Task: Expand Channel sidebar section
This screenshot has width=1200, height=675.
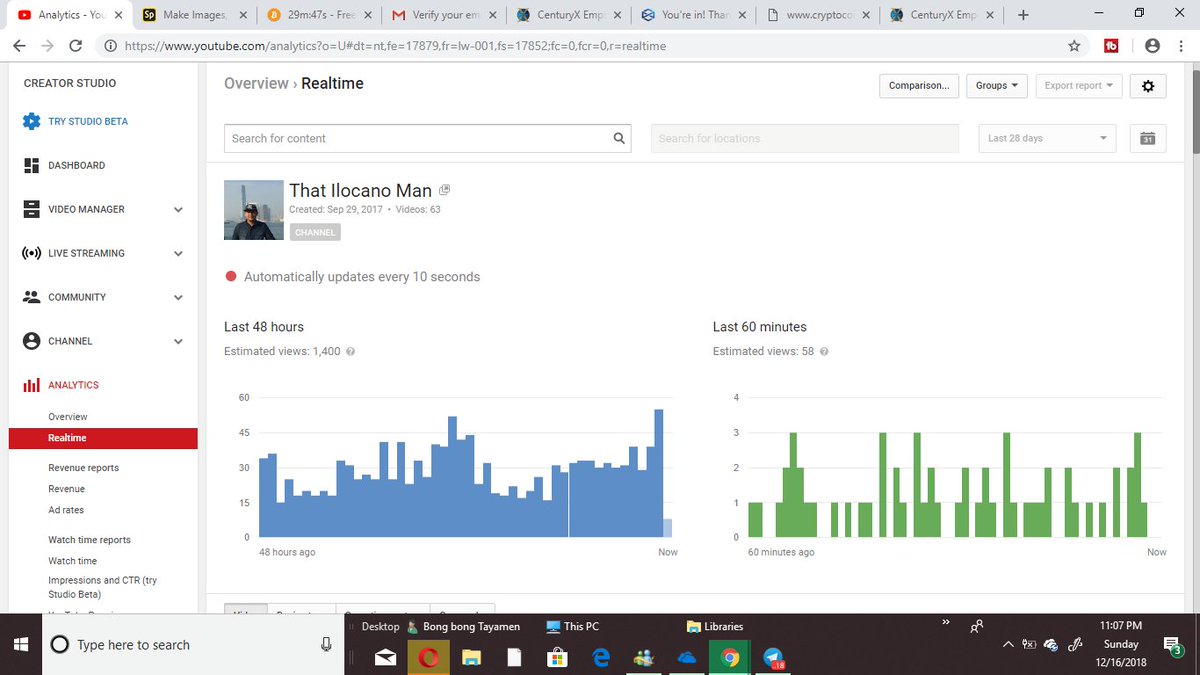Action: [x=178, y=342]
